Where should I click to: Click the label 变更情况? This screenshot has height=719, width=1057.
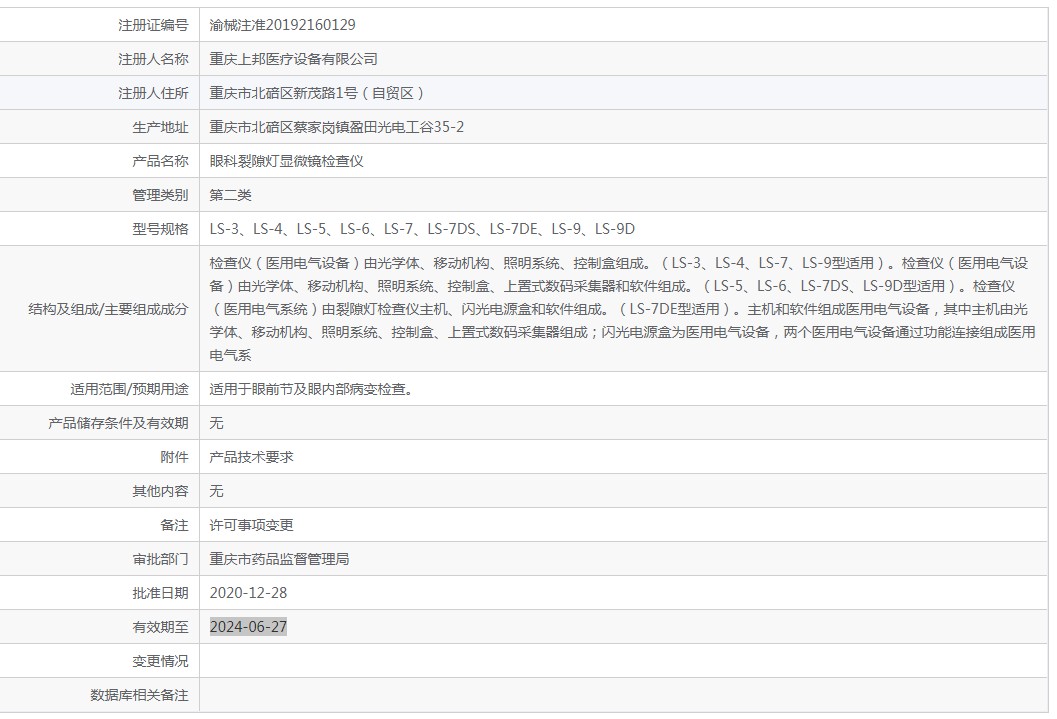pyautogui.click(x=160, y=661)
